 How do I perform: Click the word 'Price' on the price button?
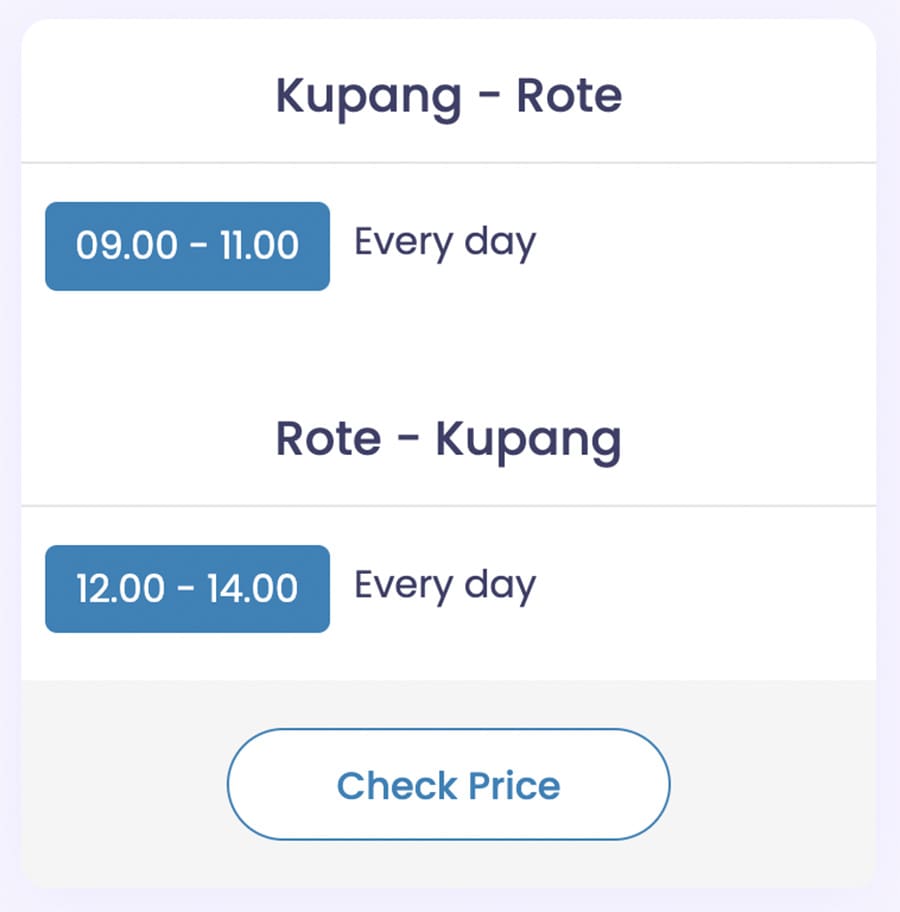pyautogui.click(x=514, y=786)
